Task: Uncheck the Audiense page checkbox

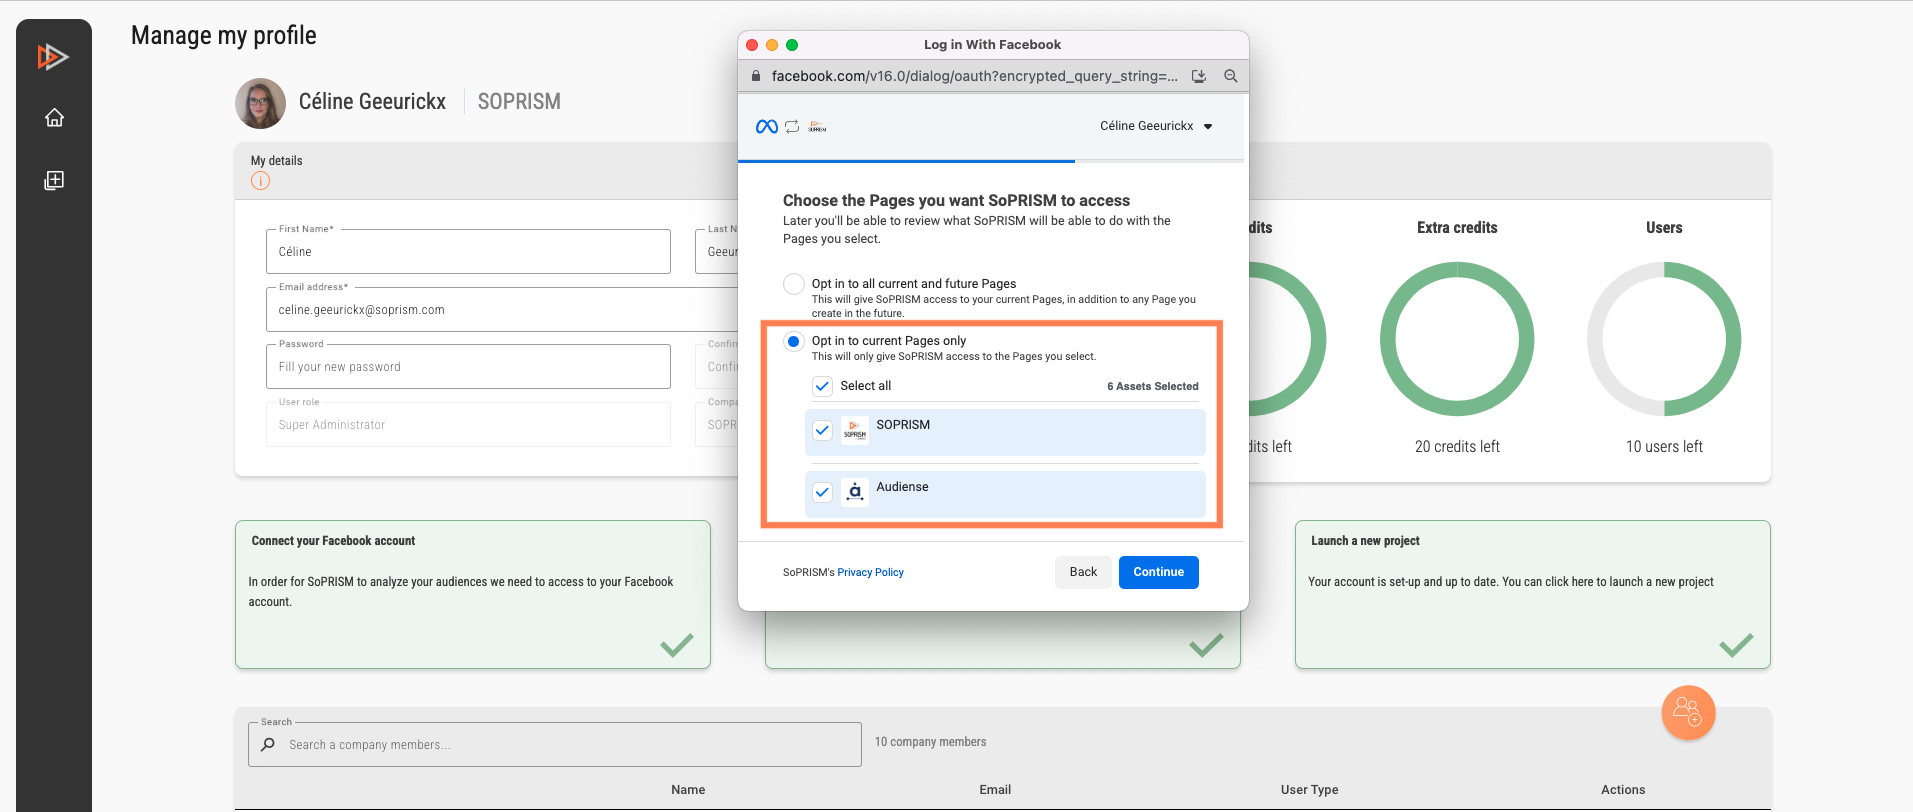Action: (x=822, y=492)
